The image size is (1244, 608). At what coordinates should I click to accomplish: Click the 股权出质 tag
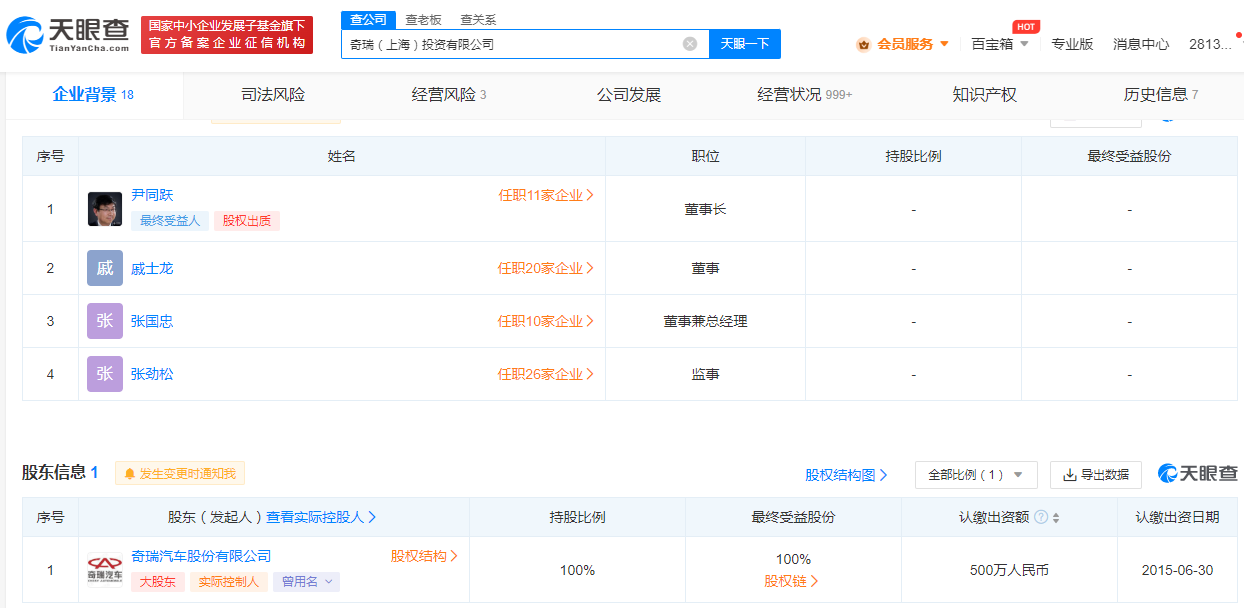(247, 221)
